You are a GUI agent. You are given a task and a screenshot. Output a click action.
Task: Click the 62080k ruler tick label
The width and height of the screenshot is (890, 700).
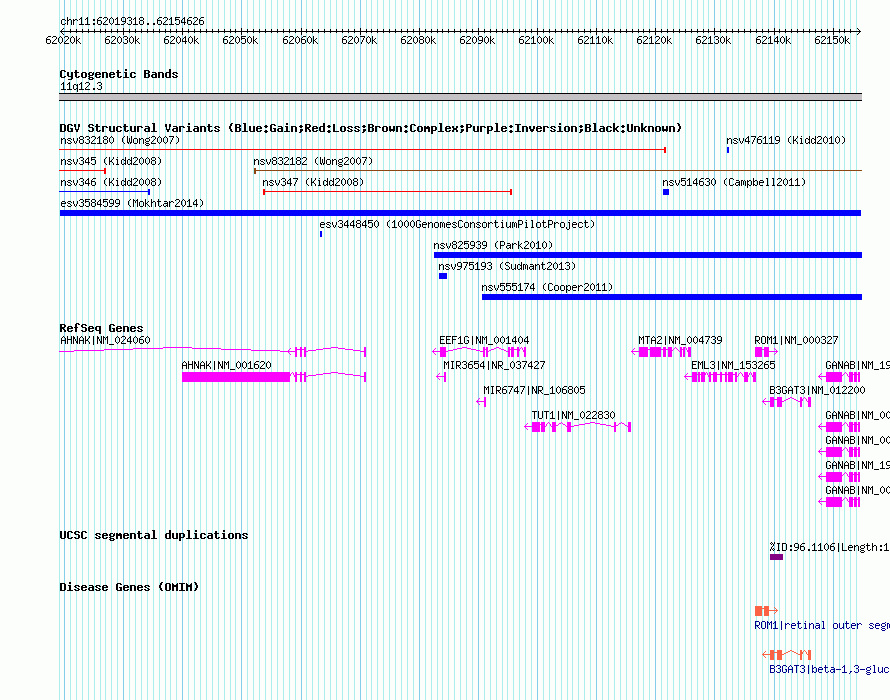(418, 40)
